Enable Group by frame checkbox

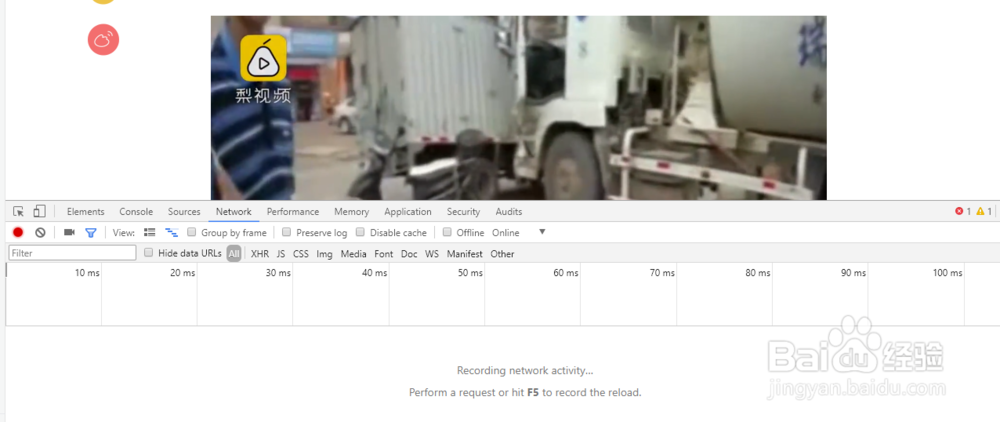[191, 232]
